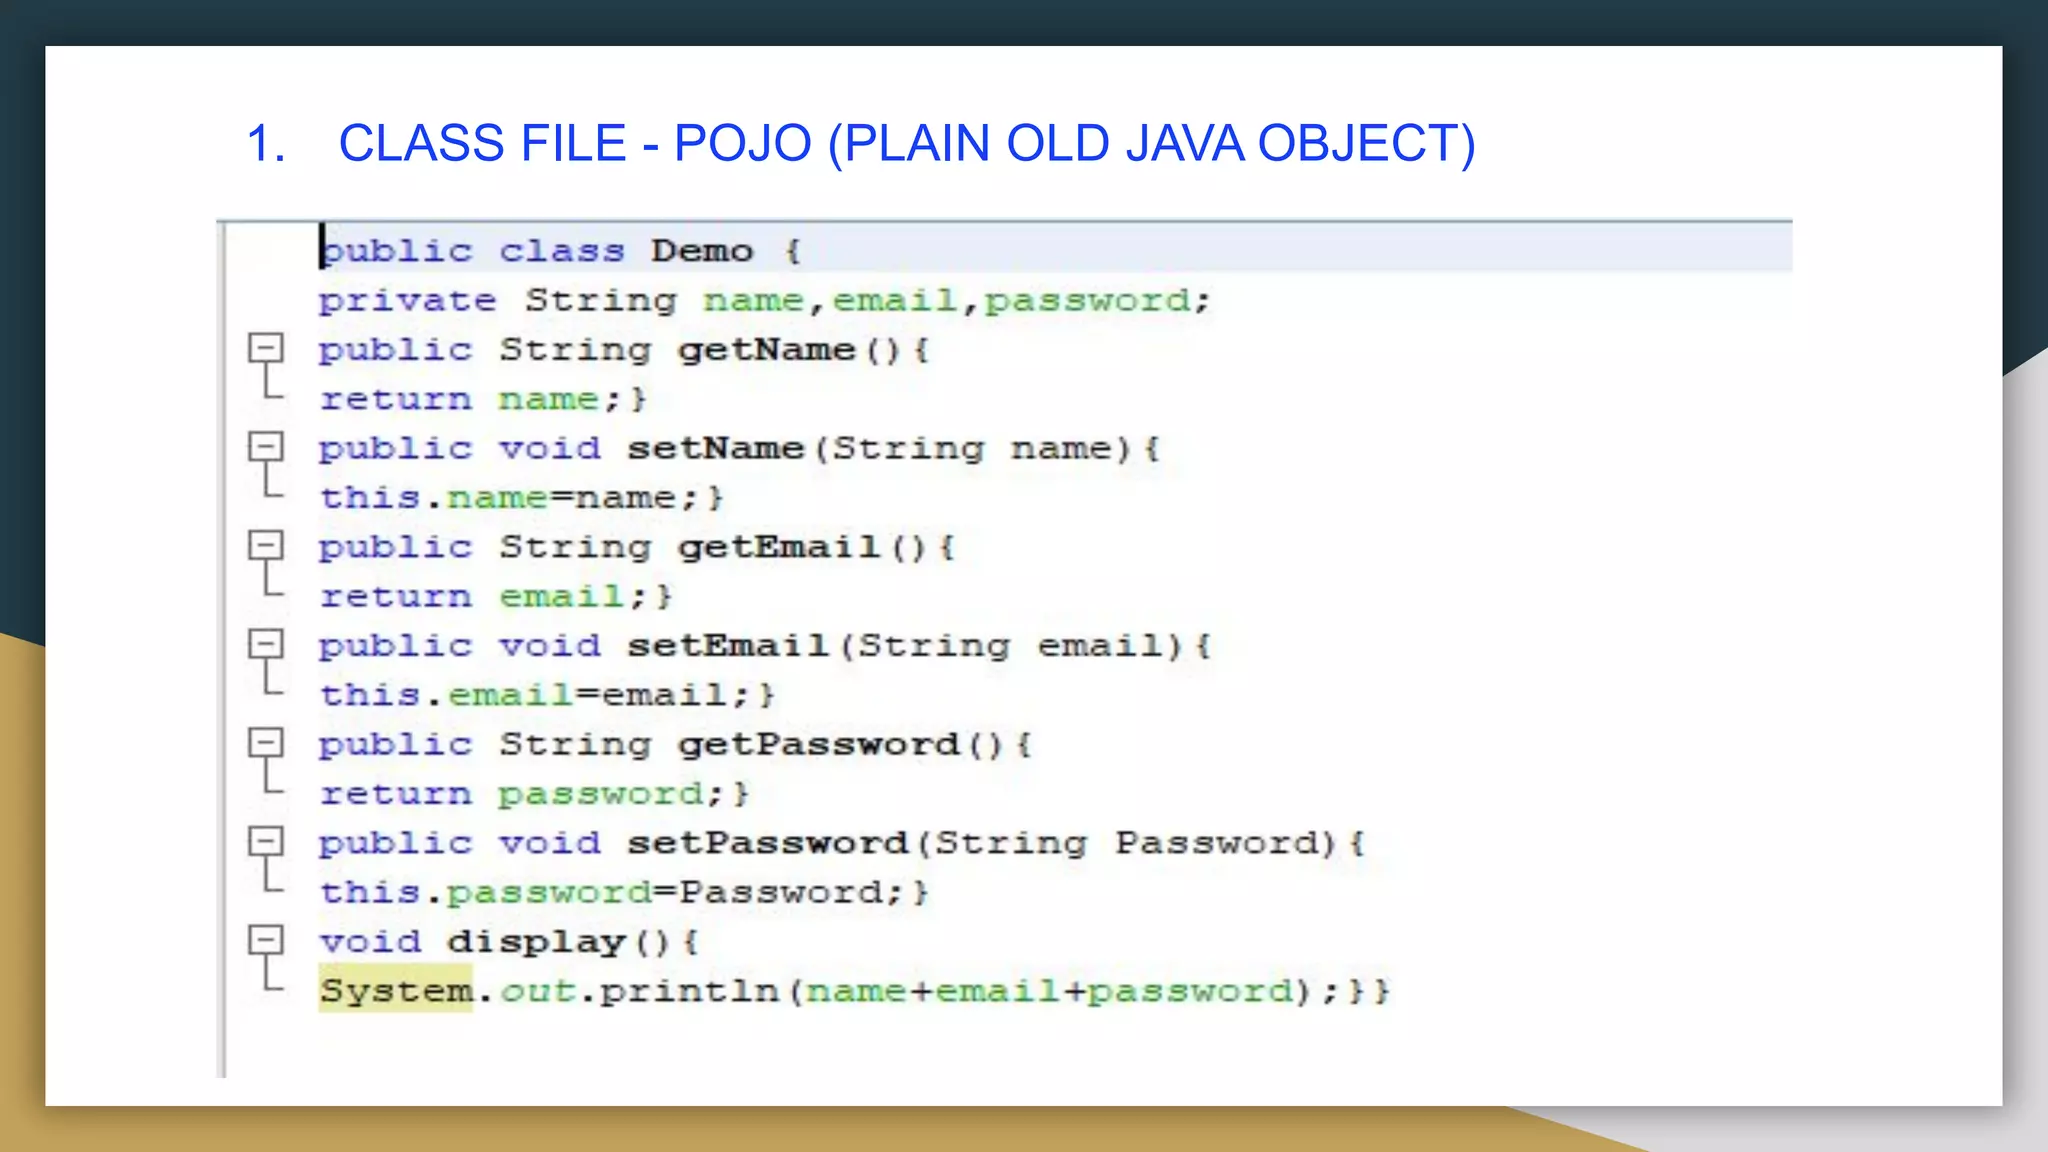Collapse the display() method fold icon
This screenshot has width=2048, height=1152.
266,940
